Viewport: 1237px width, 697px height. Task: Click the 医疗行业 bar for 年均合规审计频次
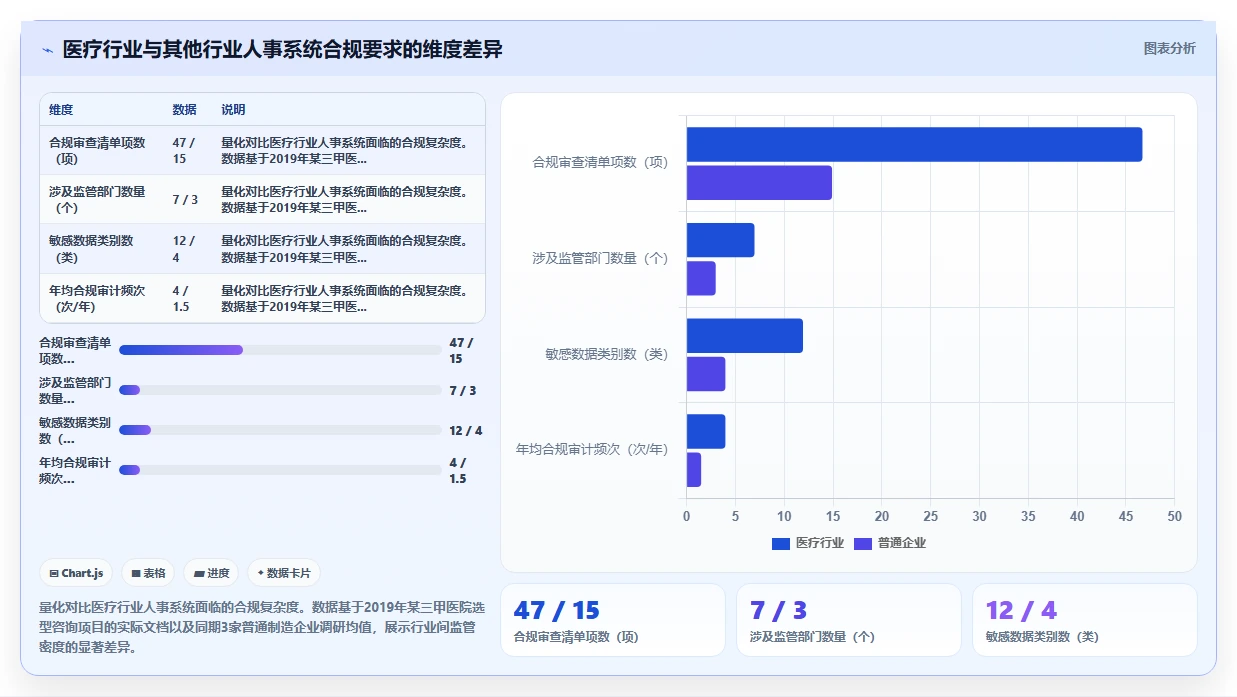tap(706, 431)
